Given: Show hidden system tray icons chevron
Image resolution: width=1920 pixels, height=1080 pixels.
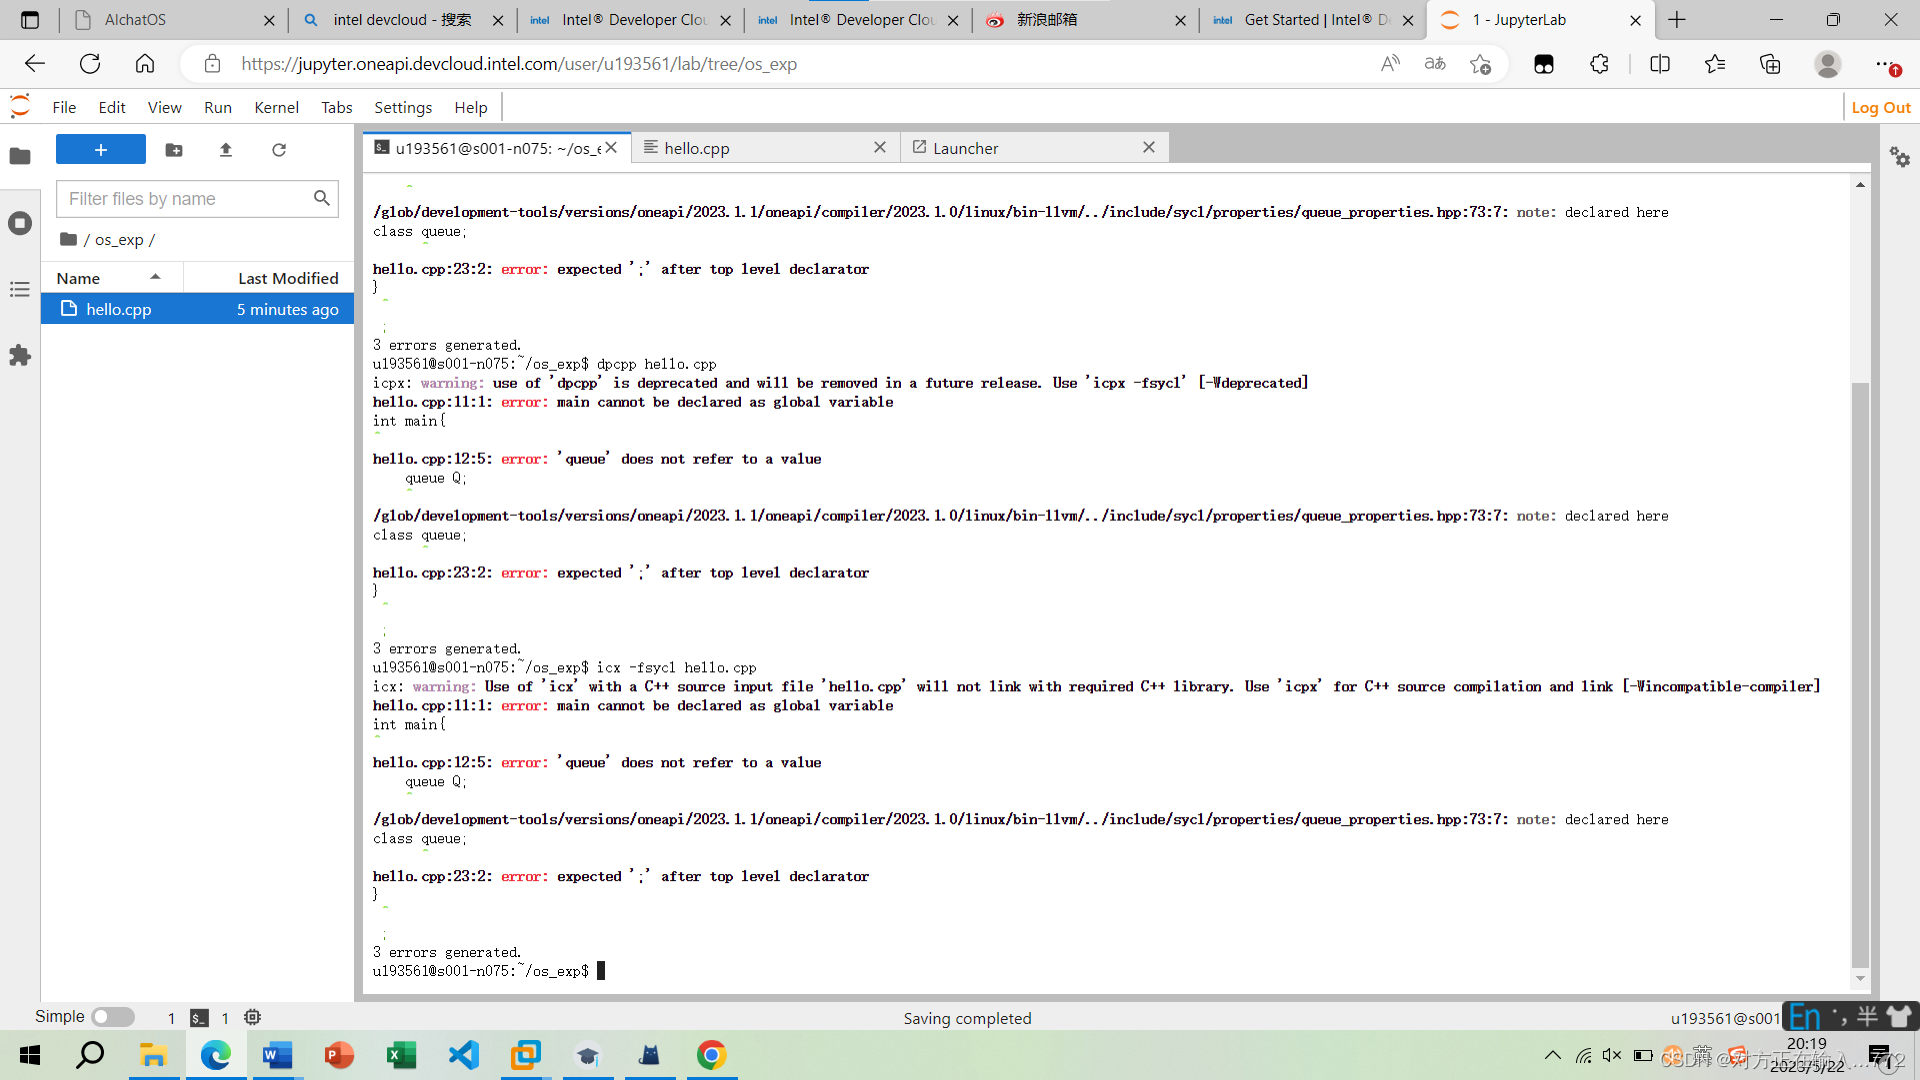Looking at the screenshot, I should (1552, 1055).
